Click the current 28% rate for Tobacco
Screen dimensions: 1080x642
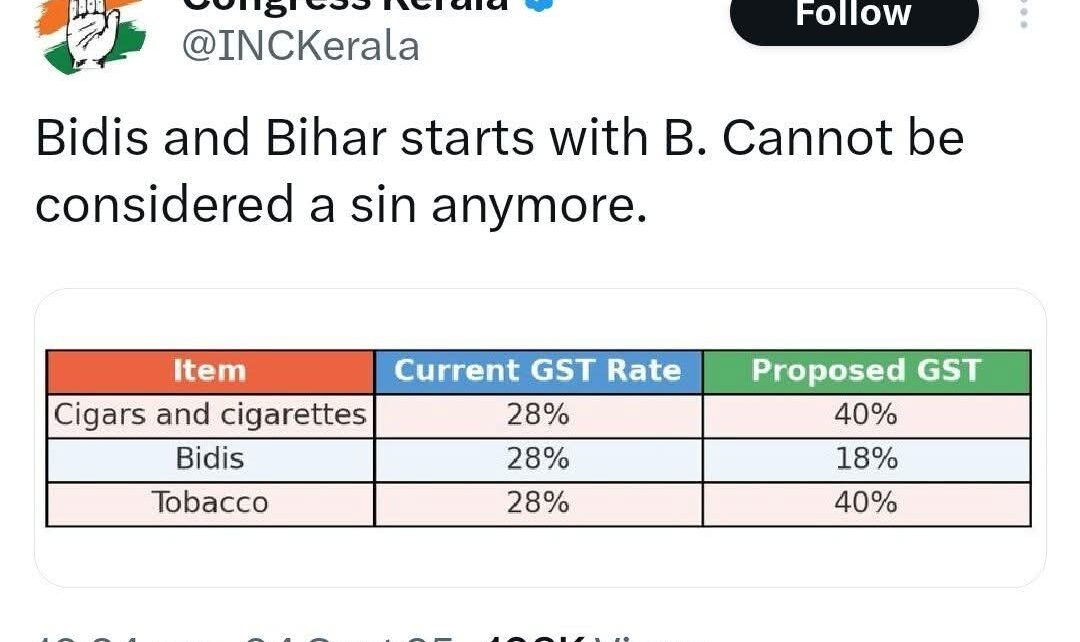(538, 503)
